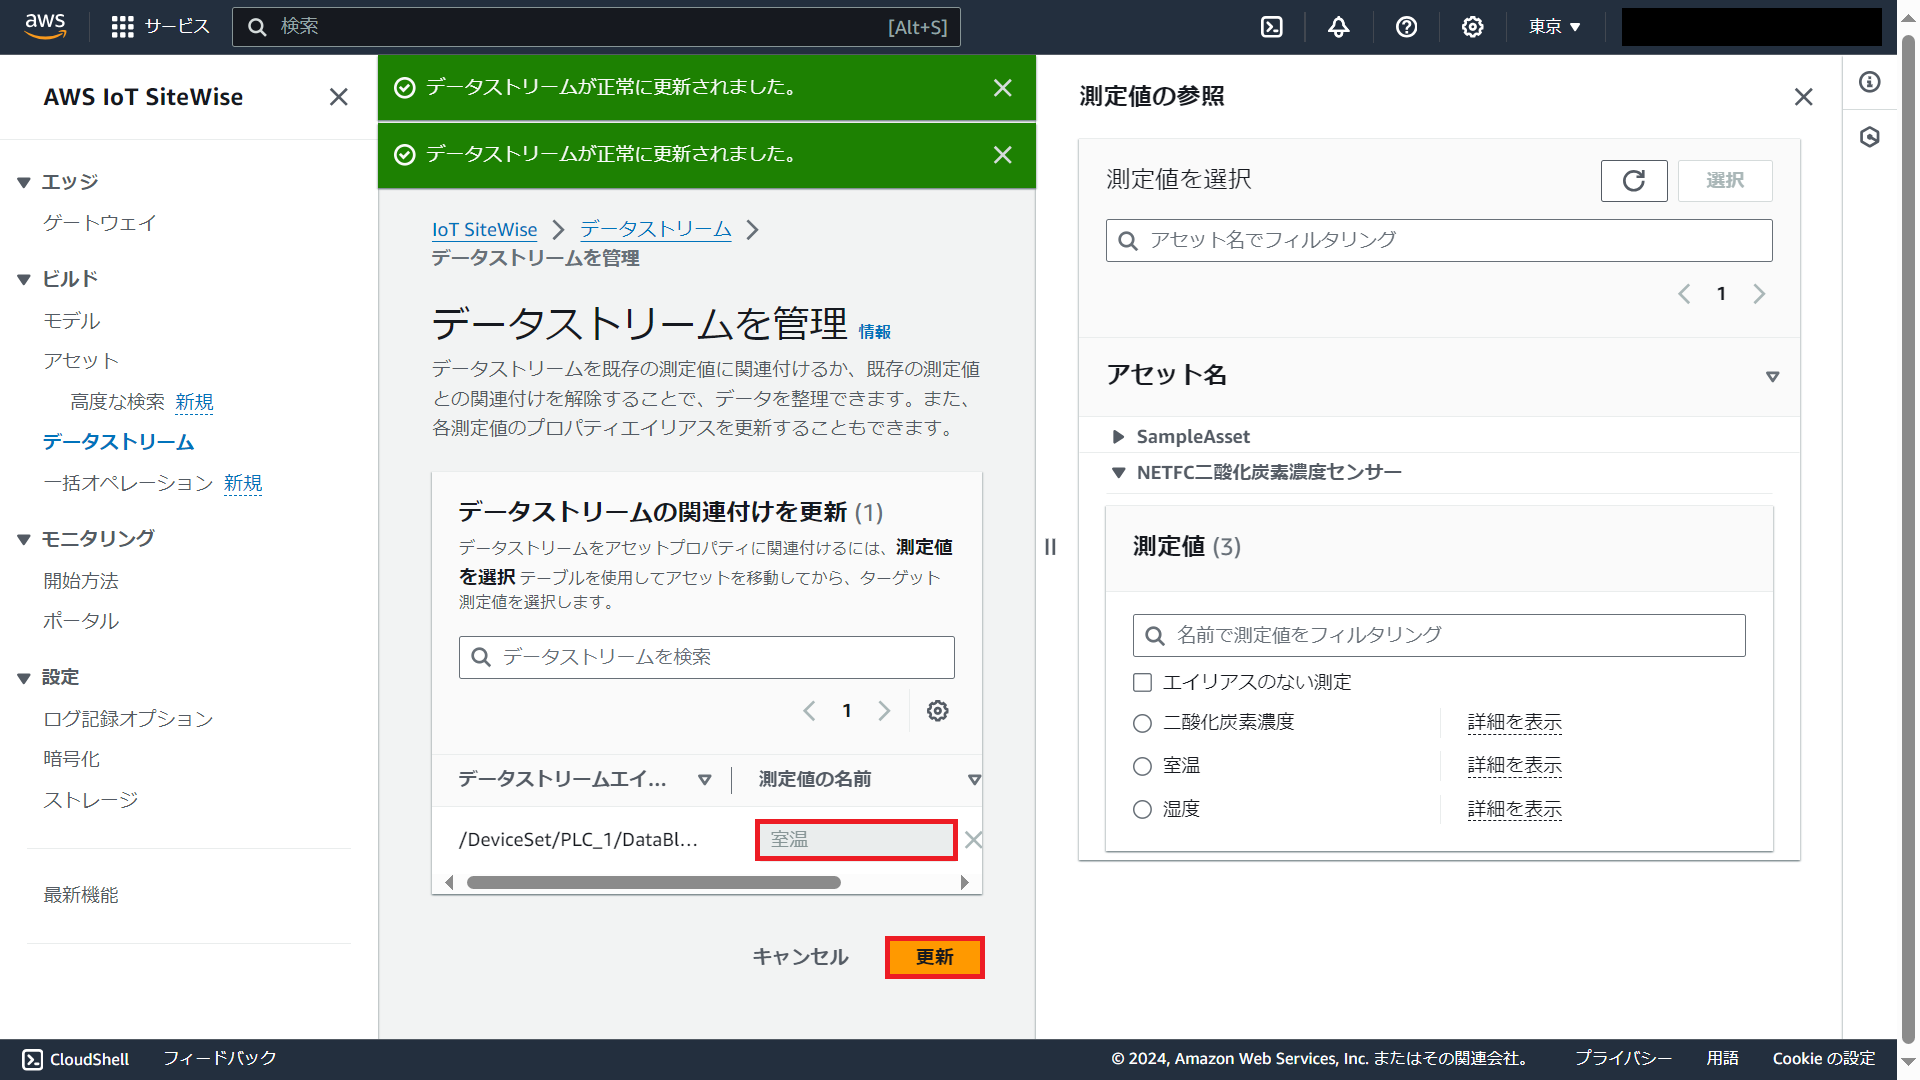
Task: Expand the SampleAsset tree item
Action: tap(1117, 436)
